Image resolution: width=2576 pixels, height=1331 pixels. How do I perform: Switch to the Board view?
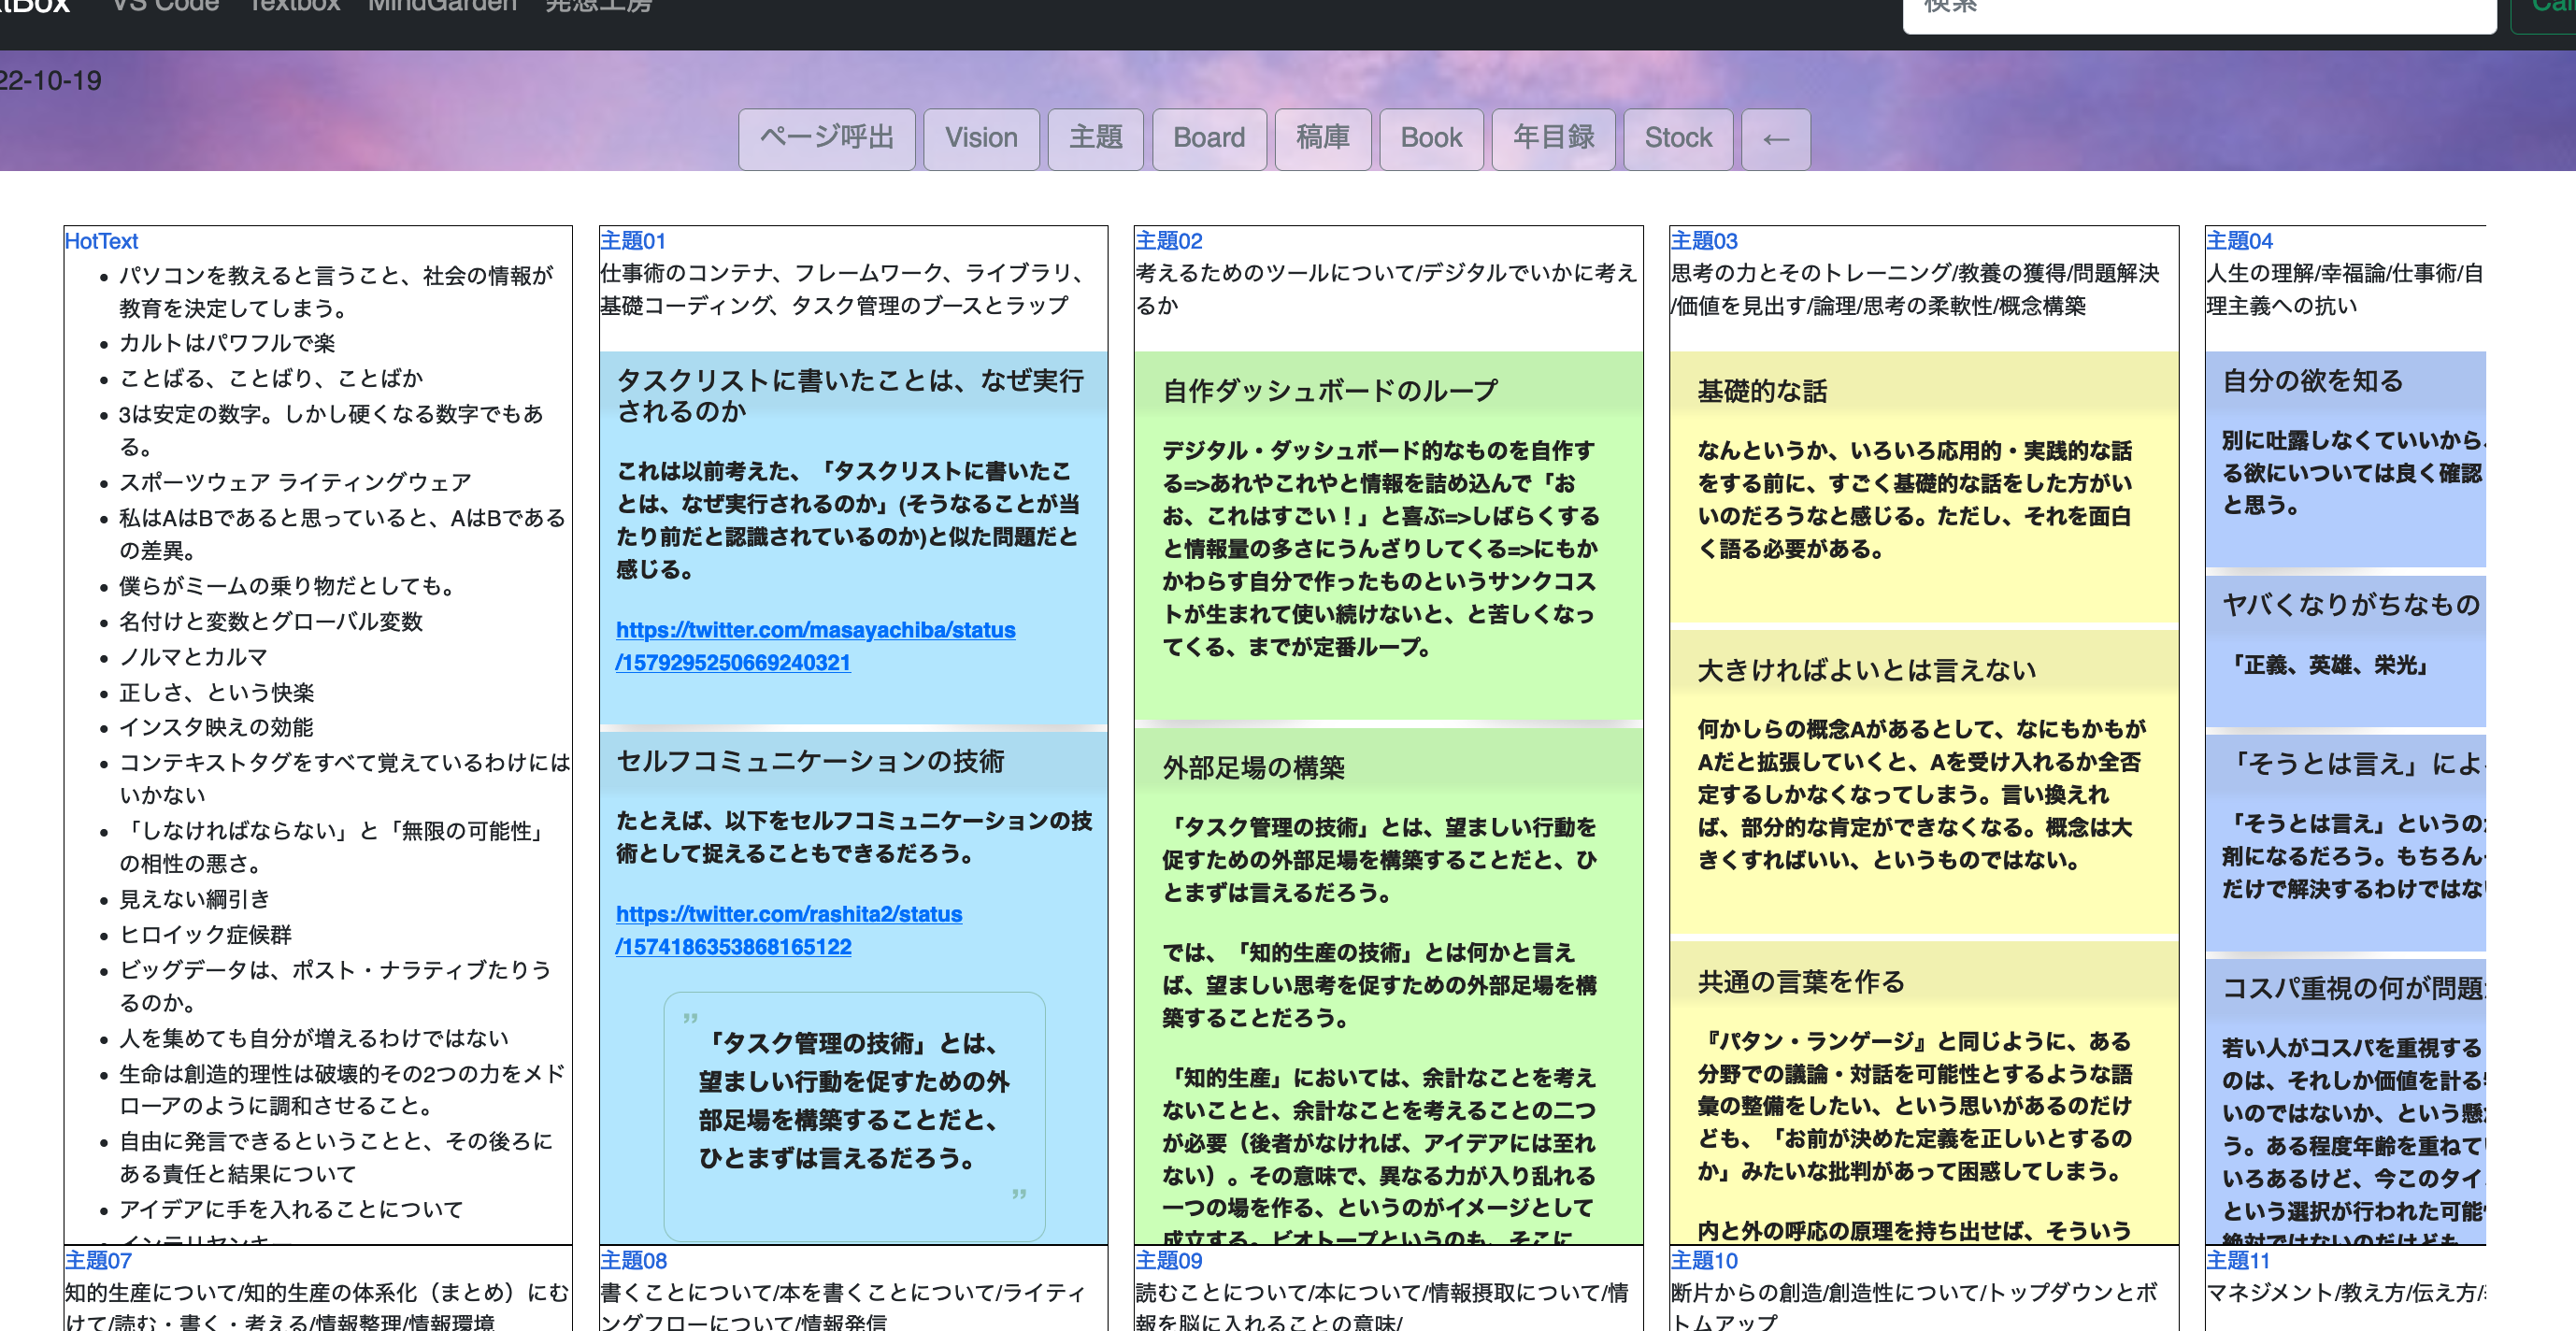[1209, 139]
